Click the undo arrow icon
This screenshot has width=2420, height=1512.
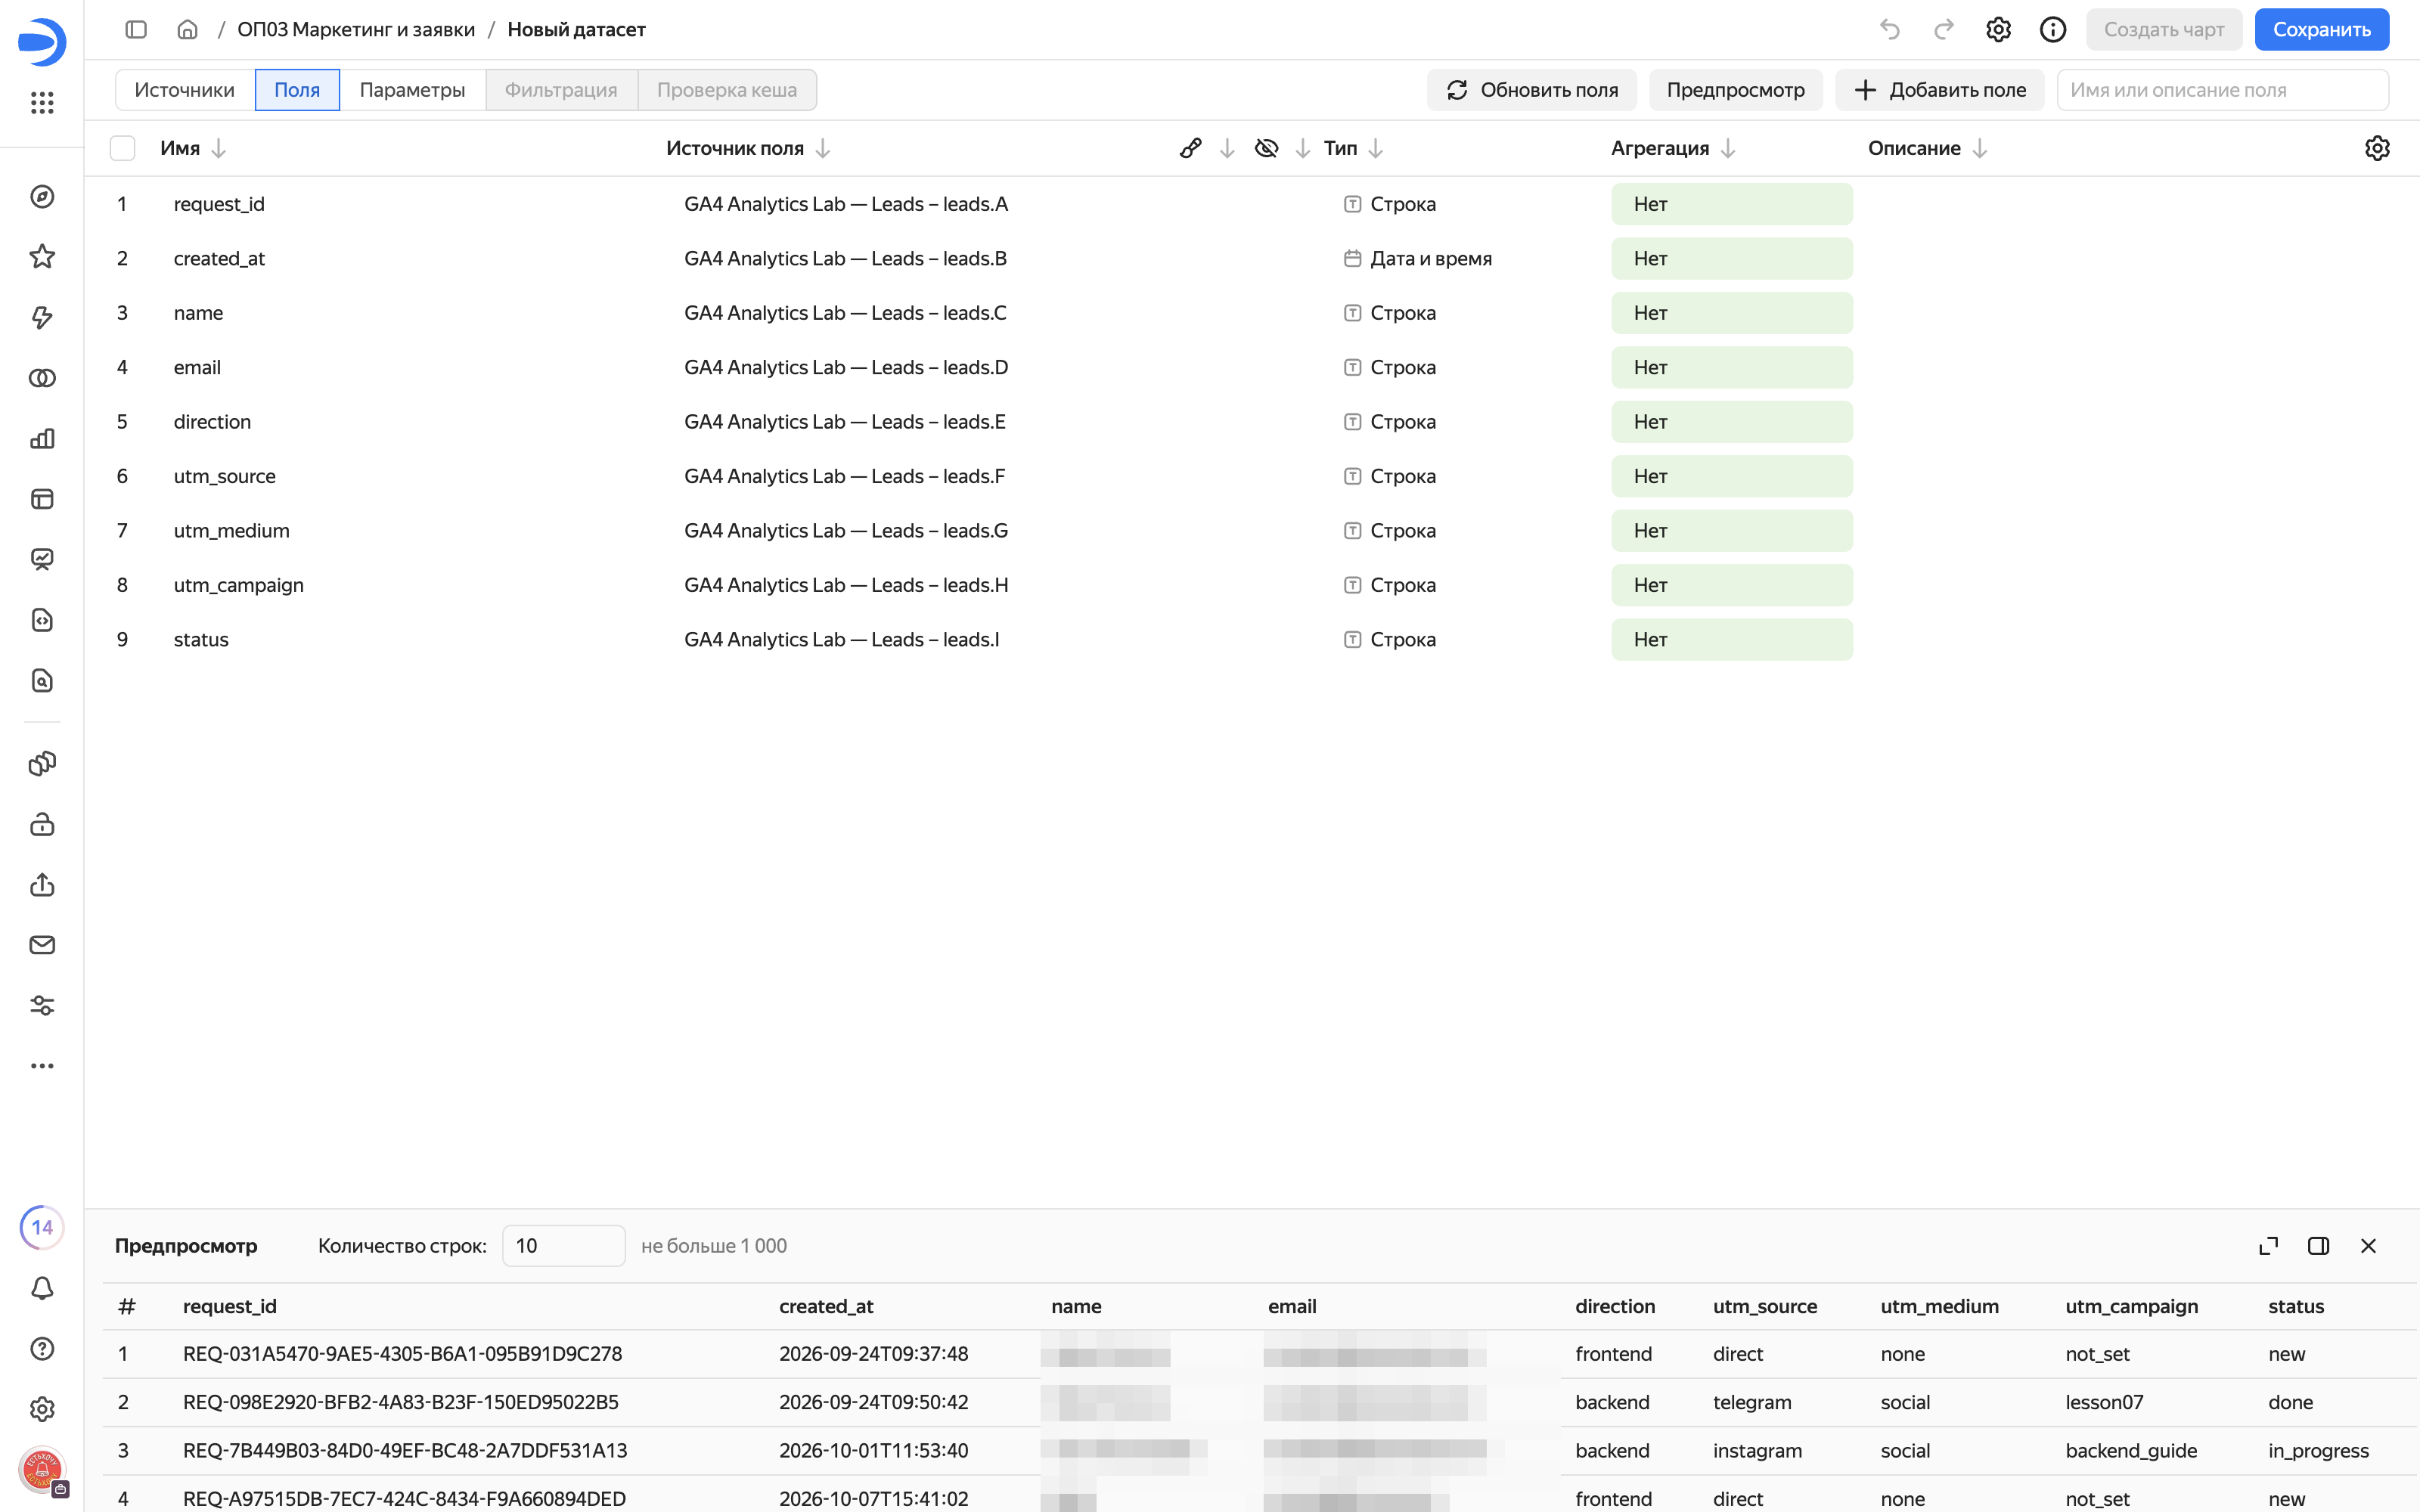click(1889, 30)
